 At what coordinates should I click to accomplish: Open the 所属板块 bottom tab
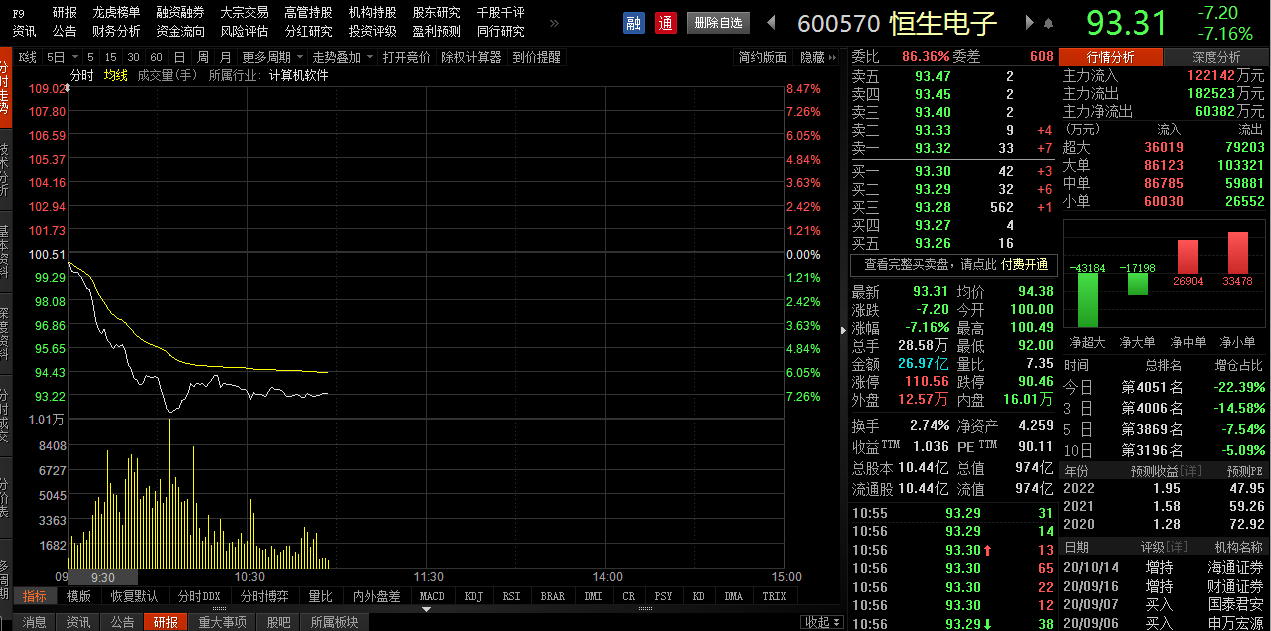pyautogui.click(x=334, y=622)
